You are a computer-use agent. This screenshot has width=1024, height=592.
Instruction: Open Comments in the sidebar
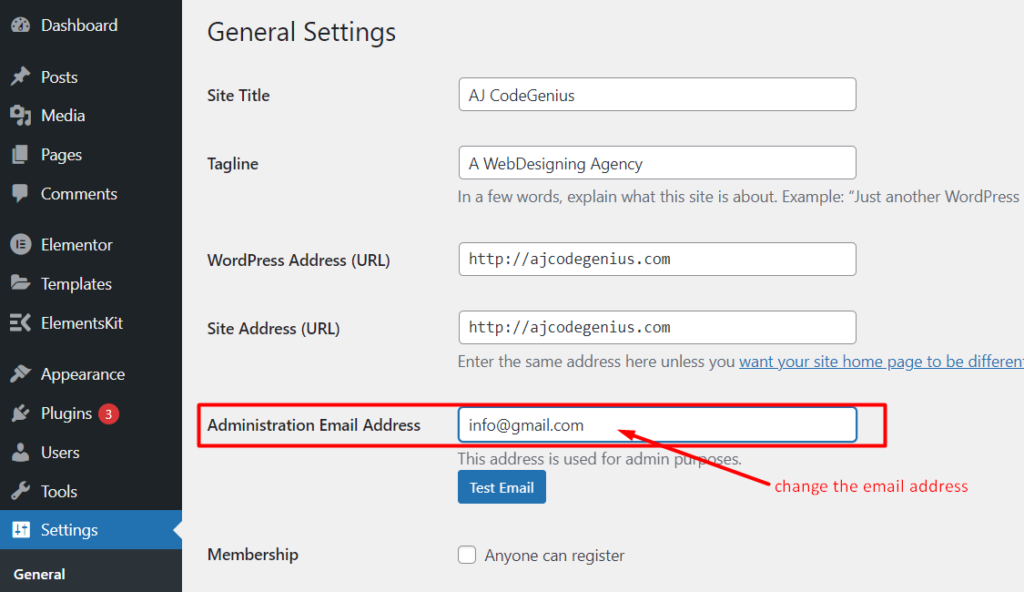pyautogui.click(x=79, y=193)
